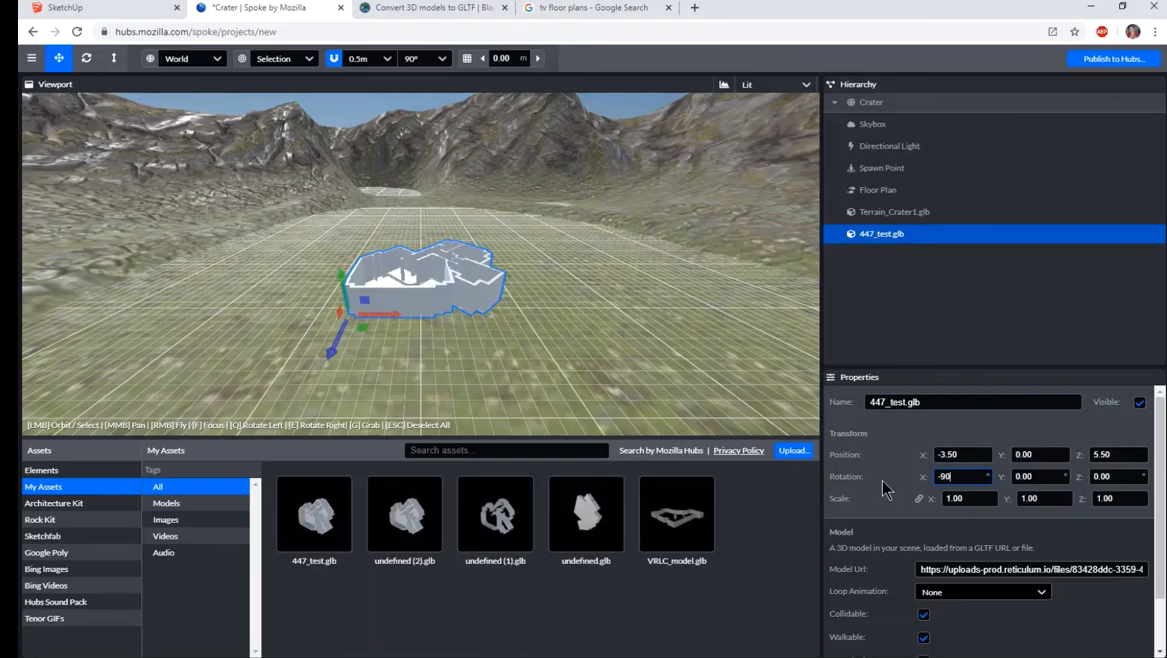Open the Loop Animation dropdown
Screen dimensions: 1167x658
(982, 592)
